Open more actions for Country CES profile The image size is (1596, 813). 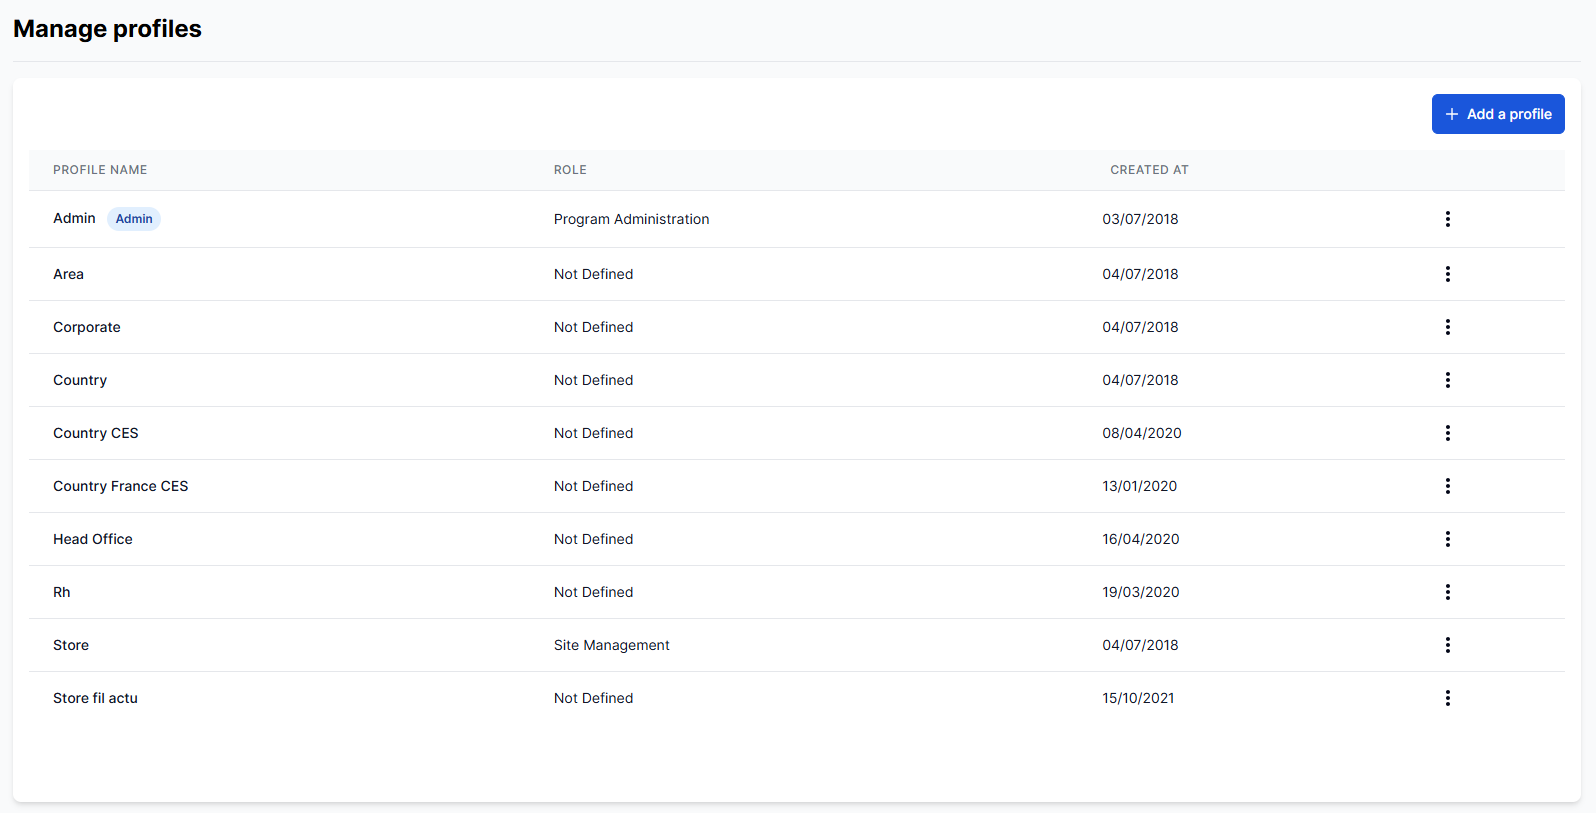(x=1447, y=433)
